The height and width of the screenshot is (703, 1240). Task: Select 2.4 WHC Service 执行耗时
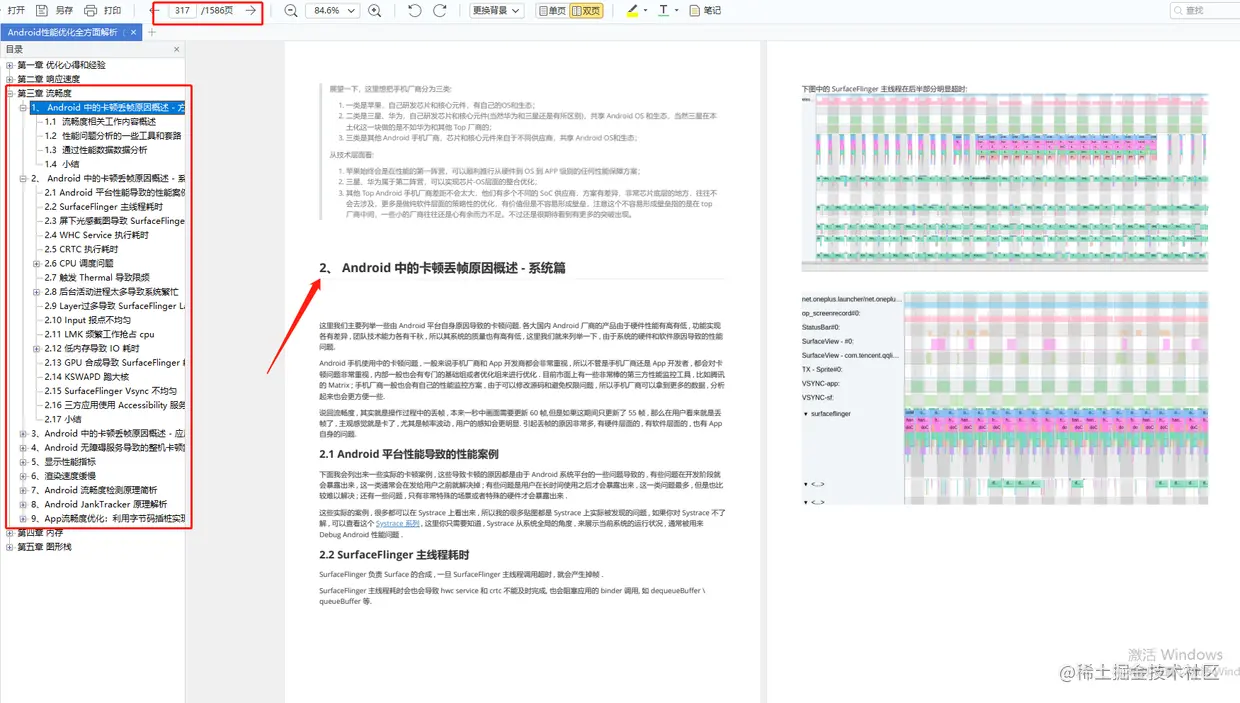coord(97,235)
